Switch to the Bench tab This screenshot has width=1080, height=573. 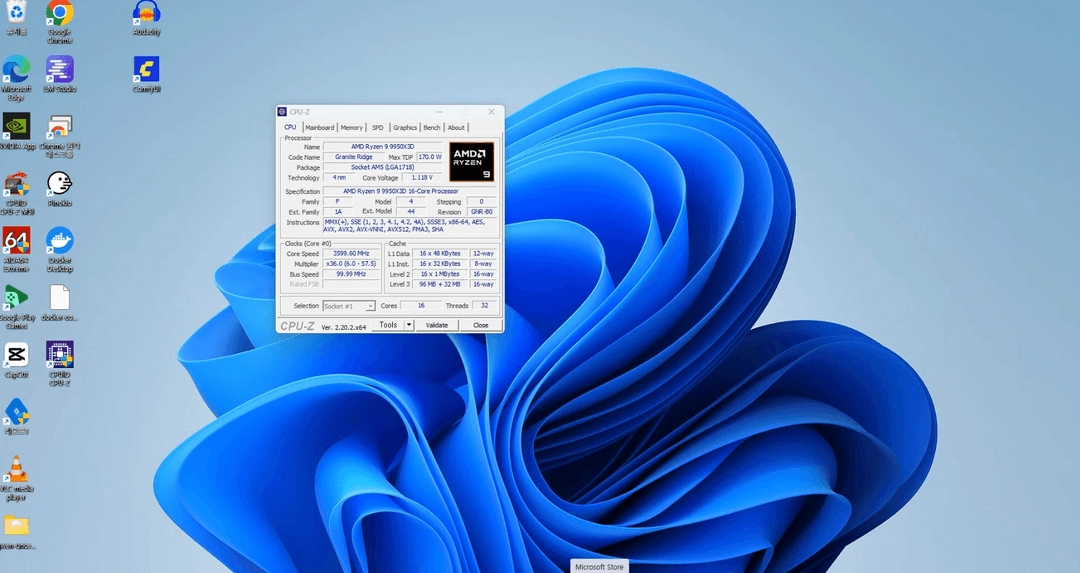(x=432, y=127)
